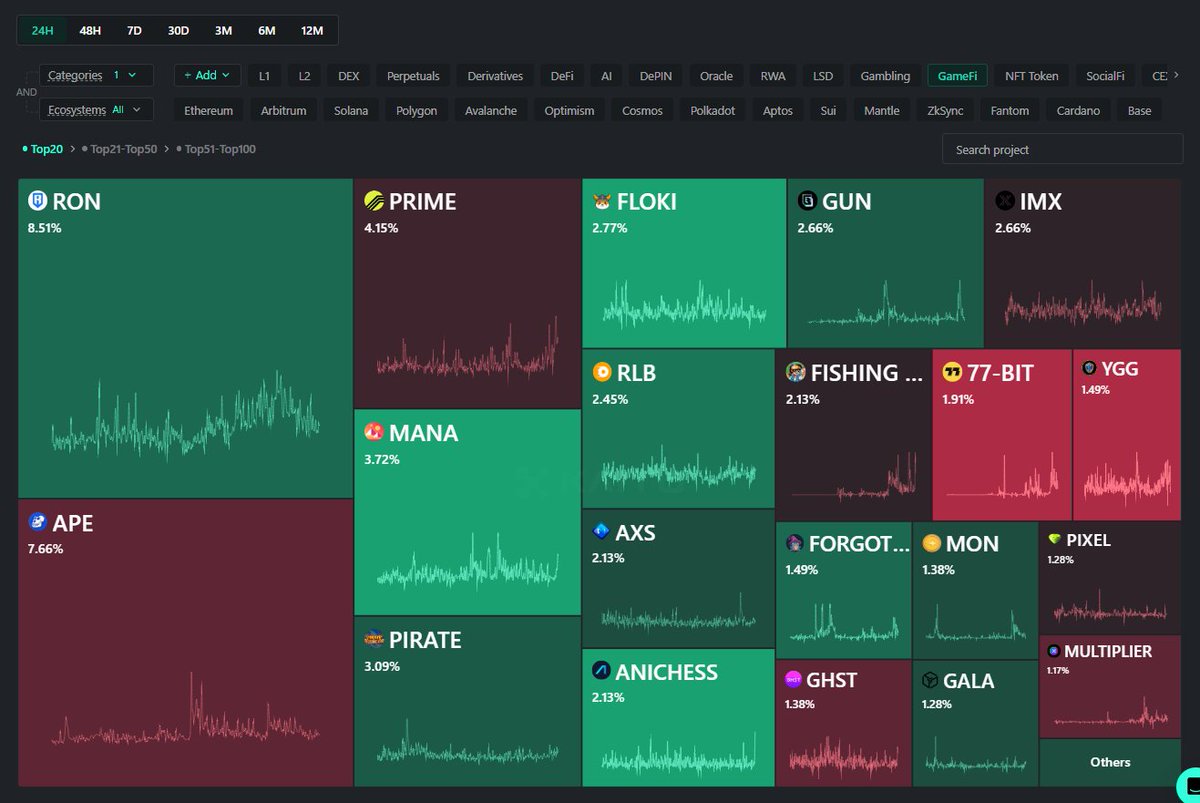Viewport: 1200px width, 803px height.
Task: Switch to the 3M time range
Action: (x=223, y=30)
